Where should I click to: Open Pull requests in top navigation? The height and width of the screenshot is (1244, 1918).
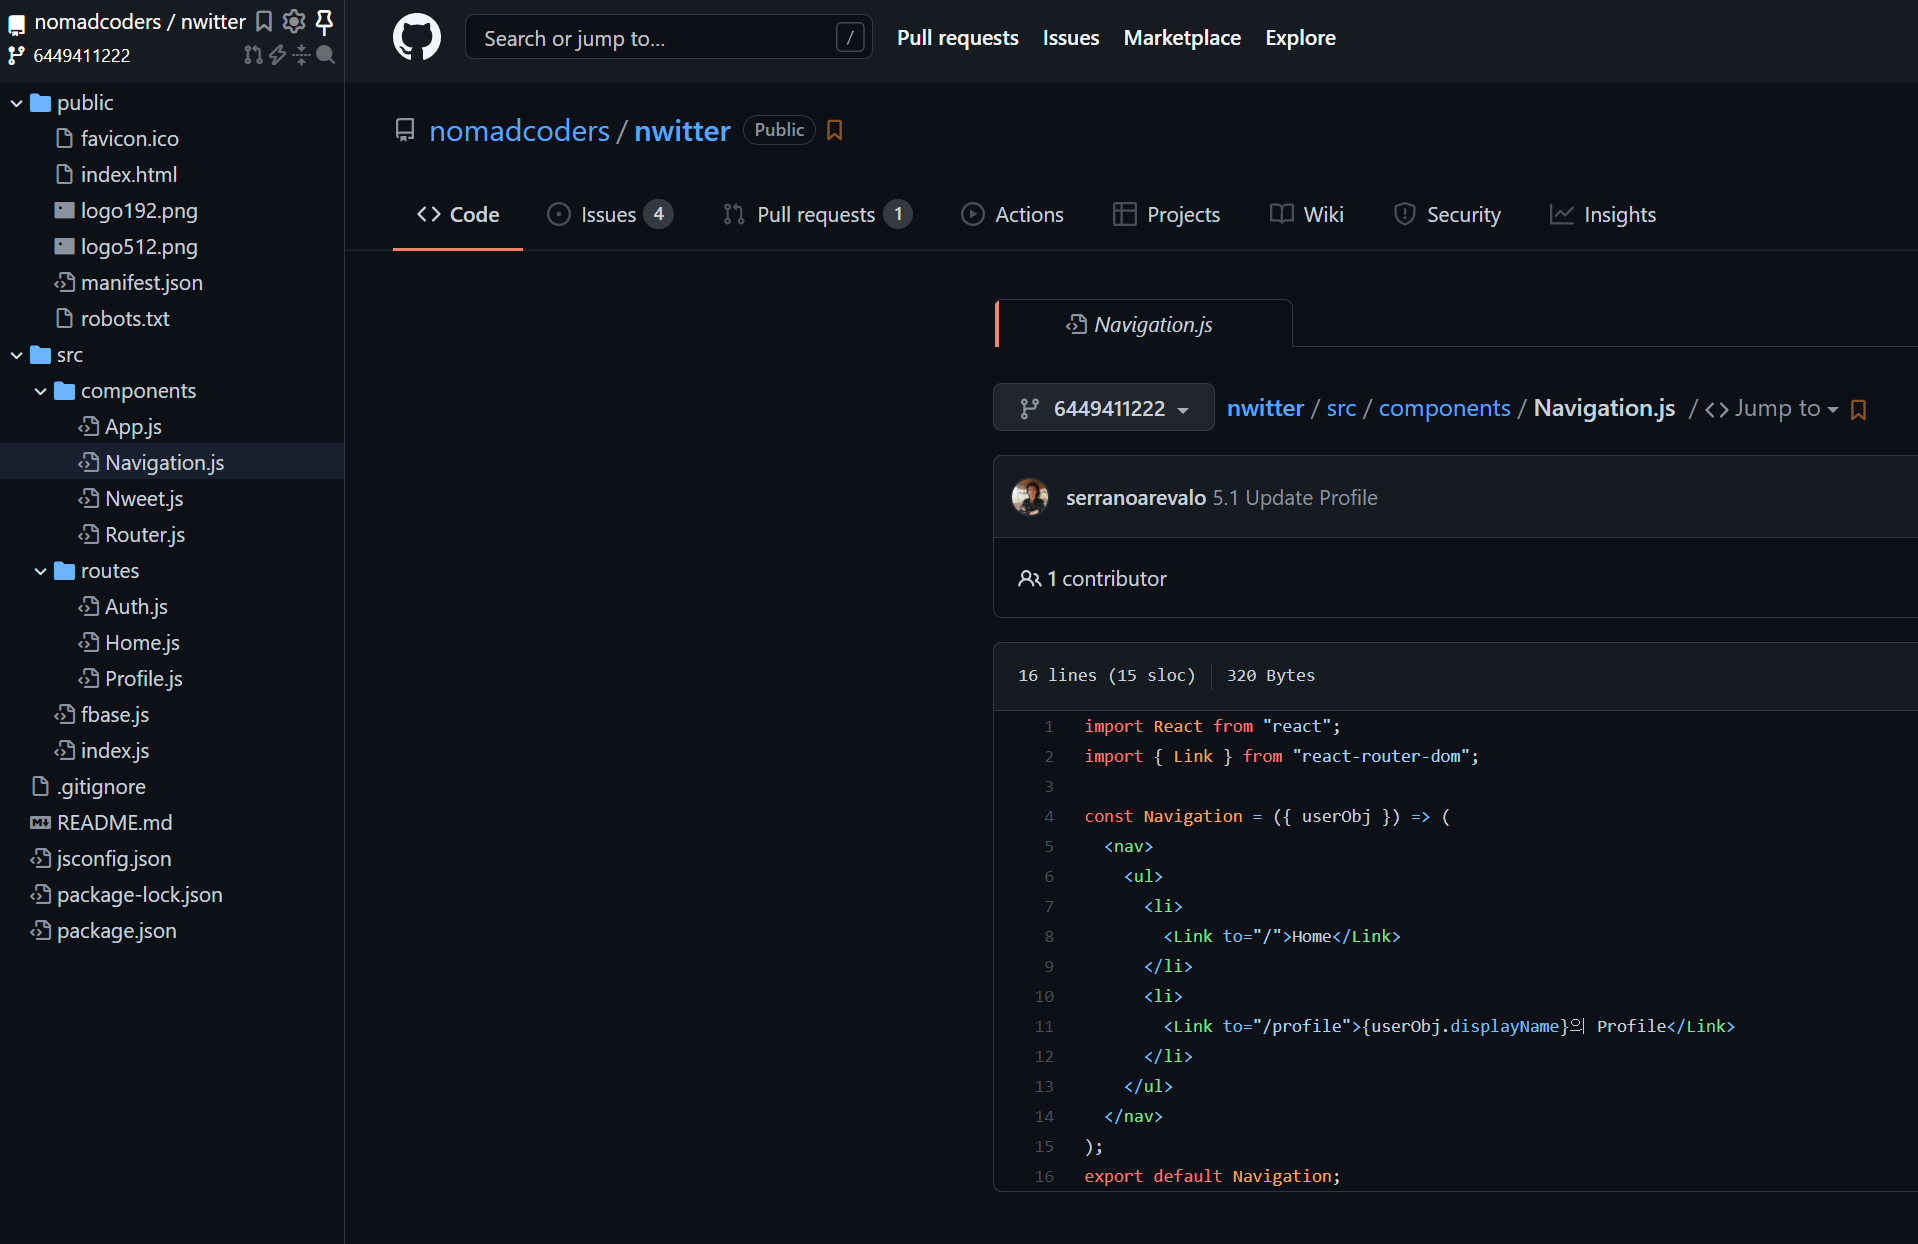pos(957,38)
